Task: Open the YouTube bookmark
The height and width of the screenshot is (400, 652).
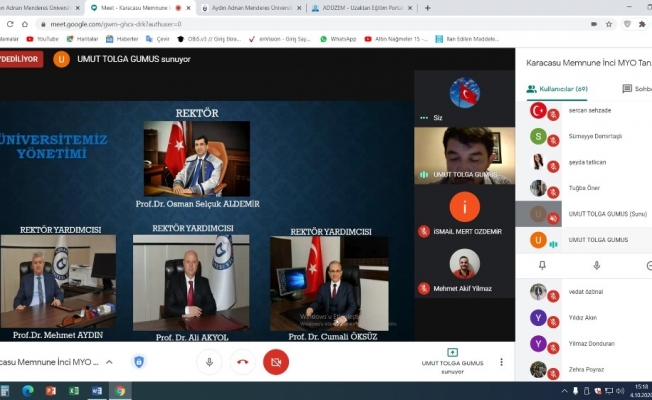Action: 42,39
